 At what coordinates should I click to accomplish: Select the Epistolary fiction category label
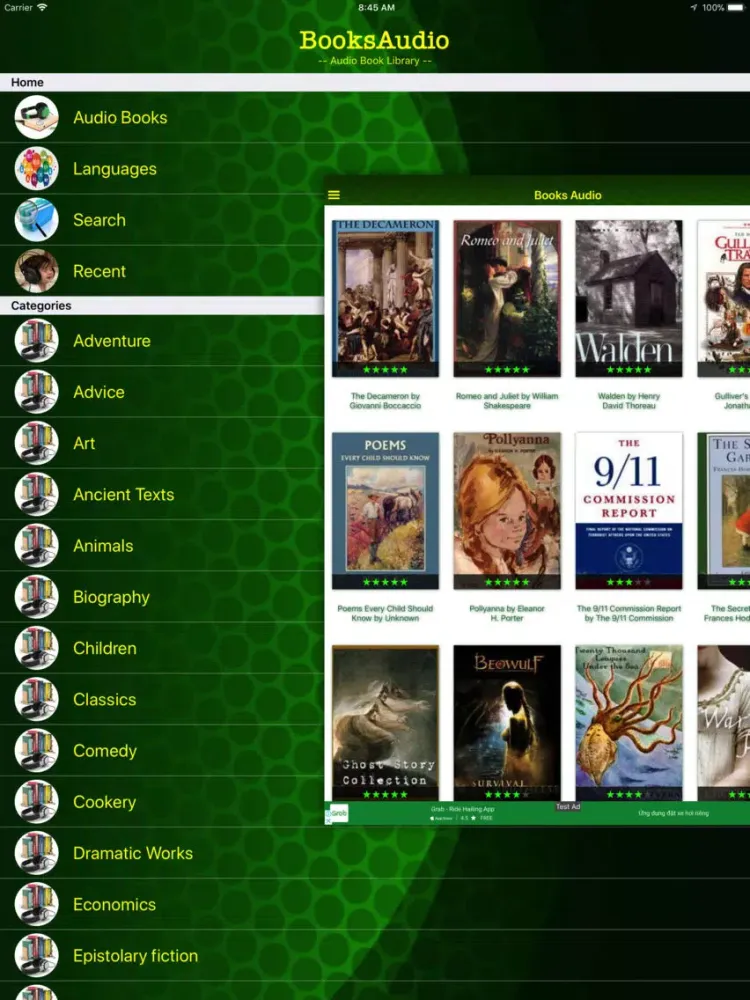135,955
